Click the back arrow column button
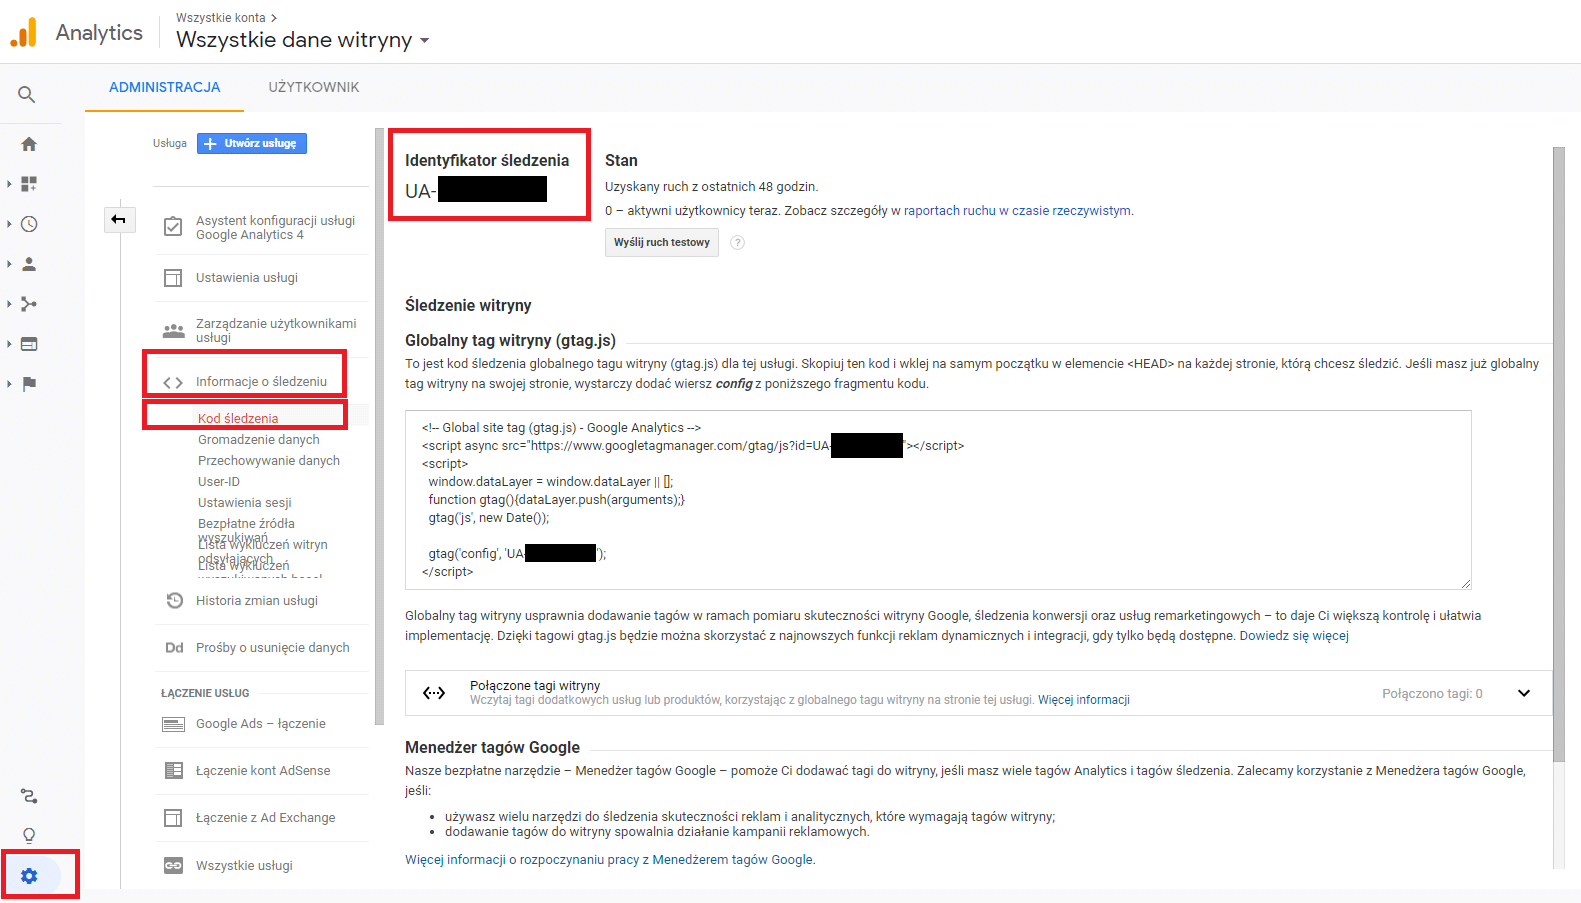 (x=119, y=219)
